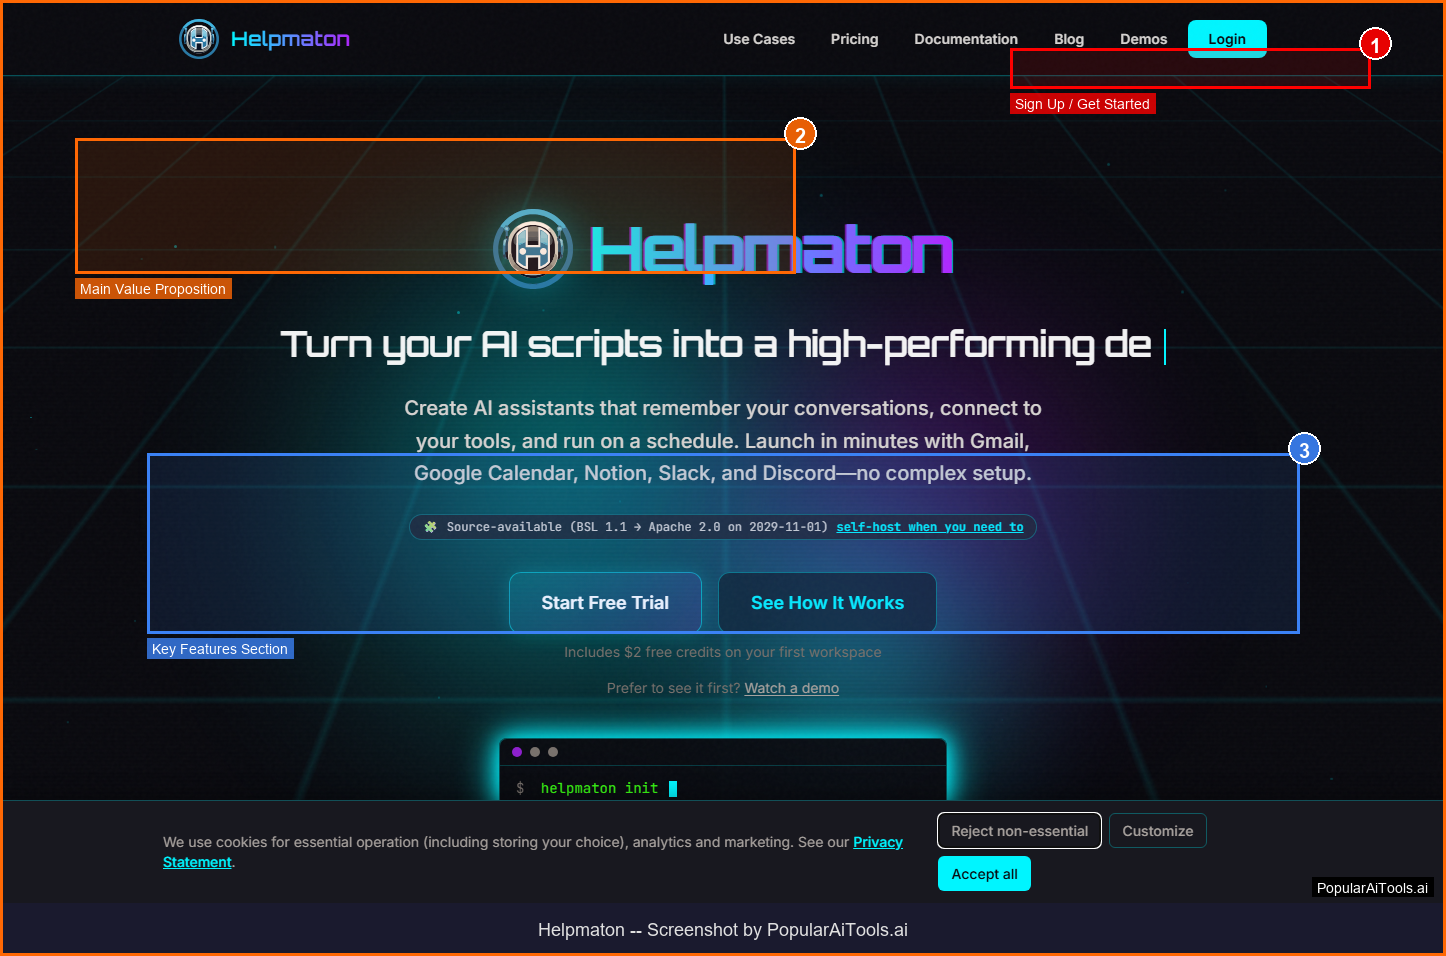
Task: Open the Watch a demo link
Action: tap(792, 688)
